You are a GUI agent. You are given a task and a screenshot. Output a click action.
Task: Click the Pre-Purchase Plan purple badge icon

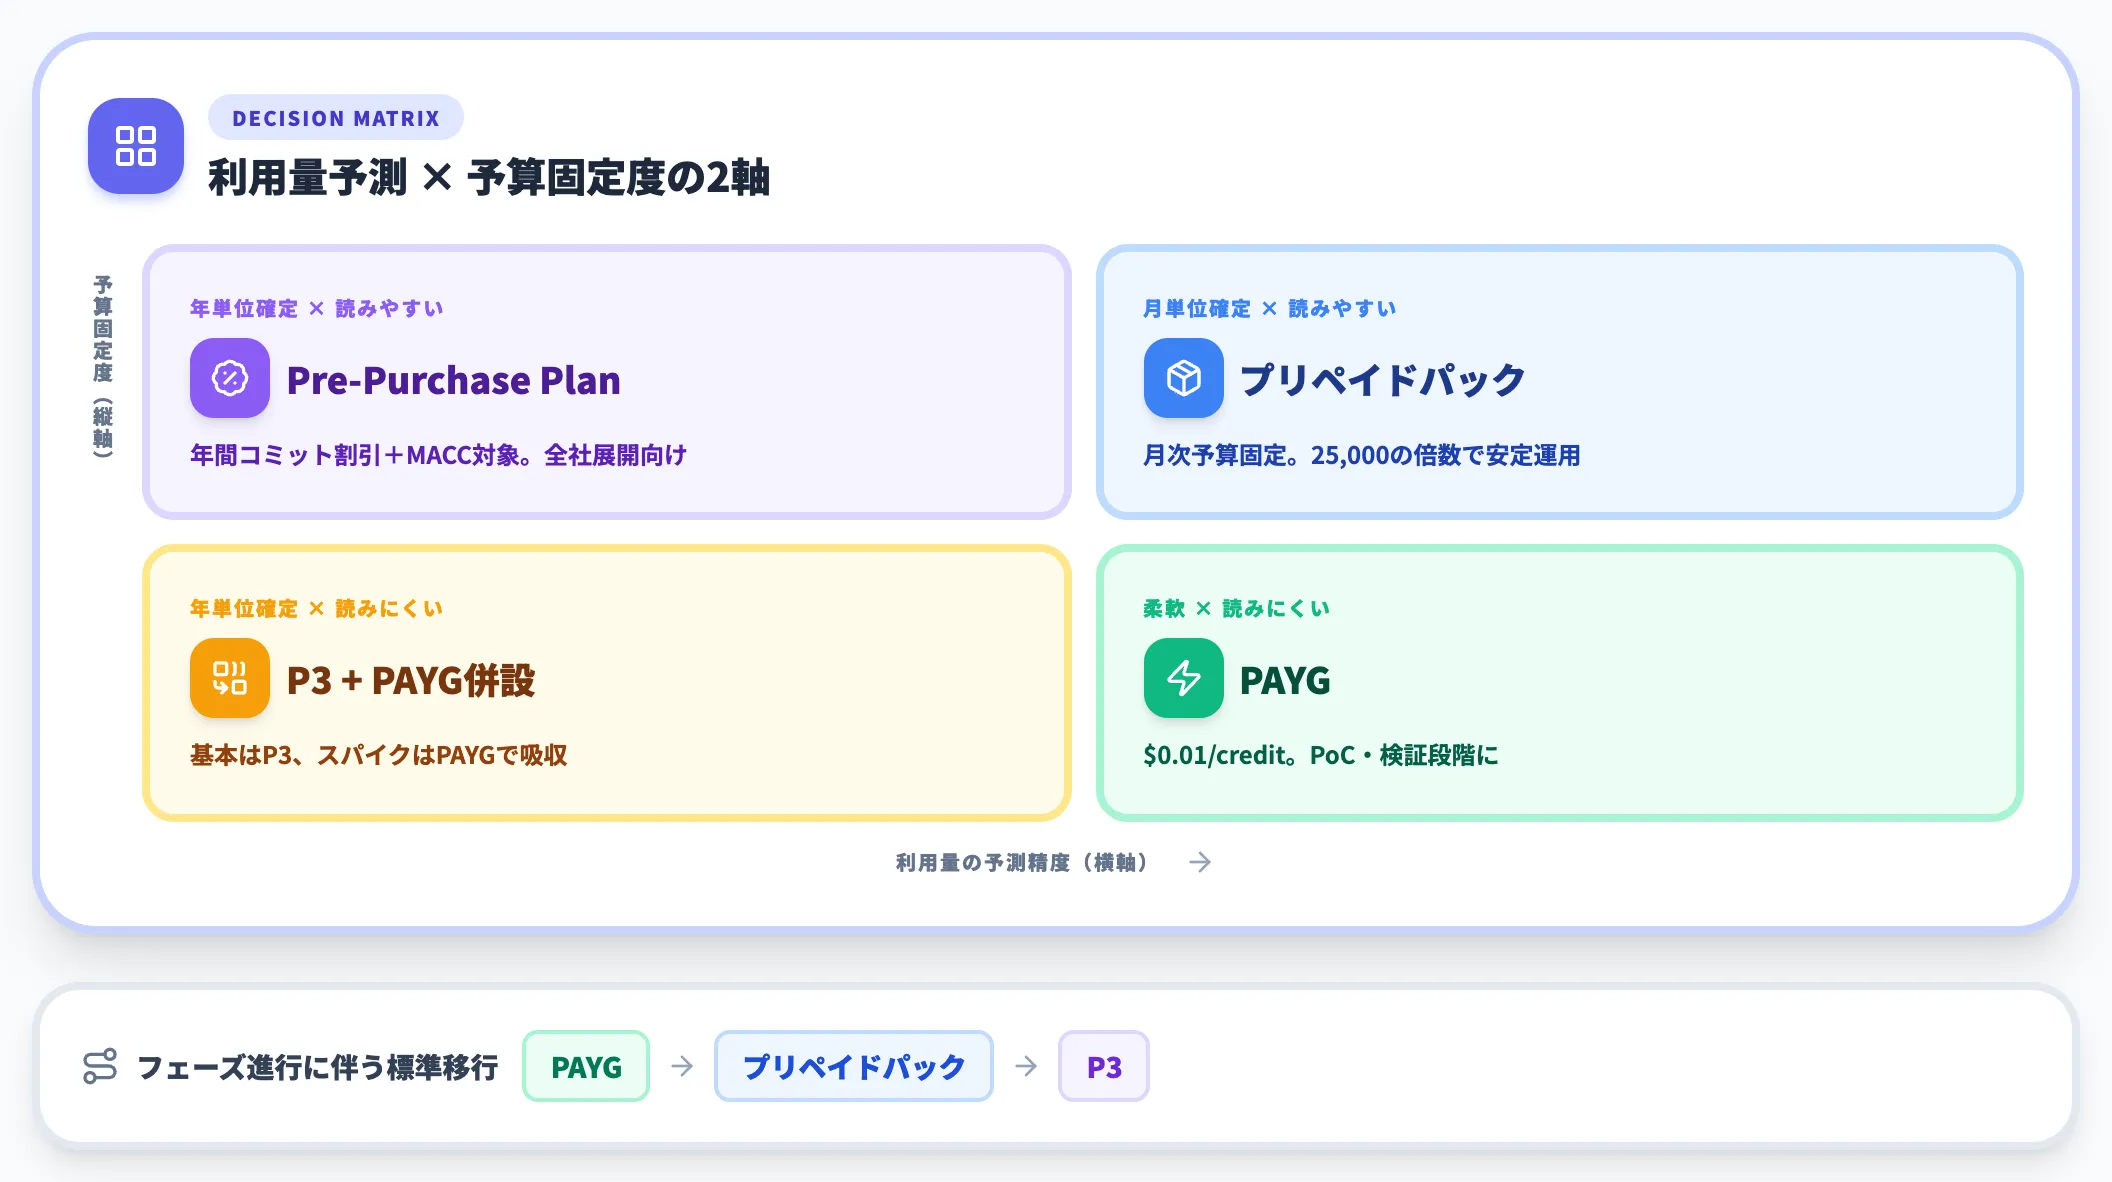click(230, 378)
